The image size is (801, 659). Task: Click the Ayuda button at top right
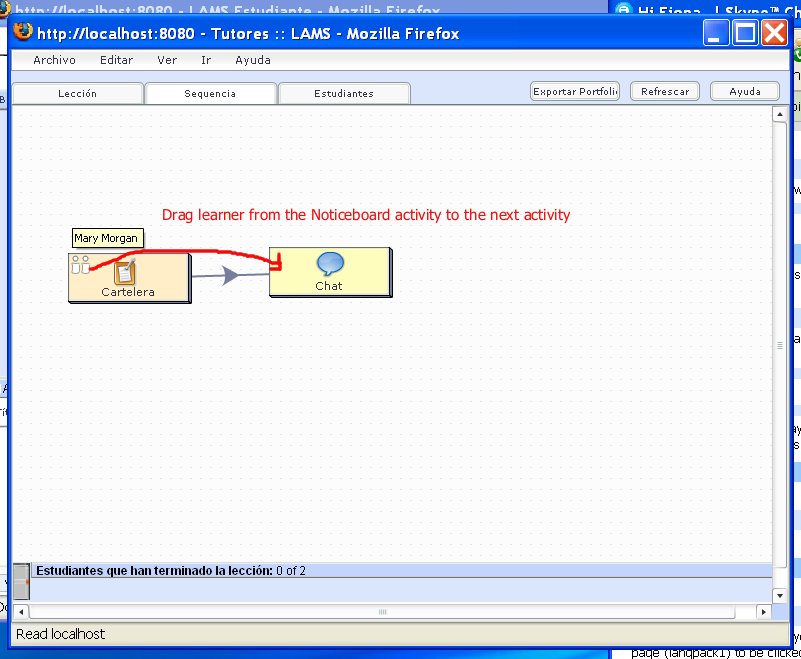[x=744, y=91]
